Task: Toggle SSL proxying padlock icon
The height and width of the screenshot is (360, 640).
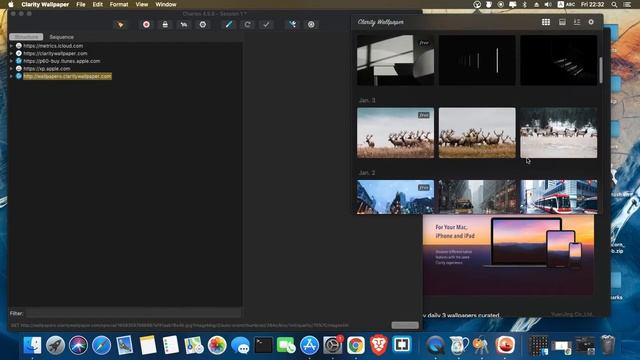Action: click(165, 24)
